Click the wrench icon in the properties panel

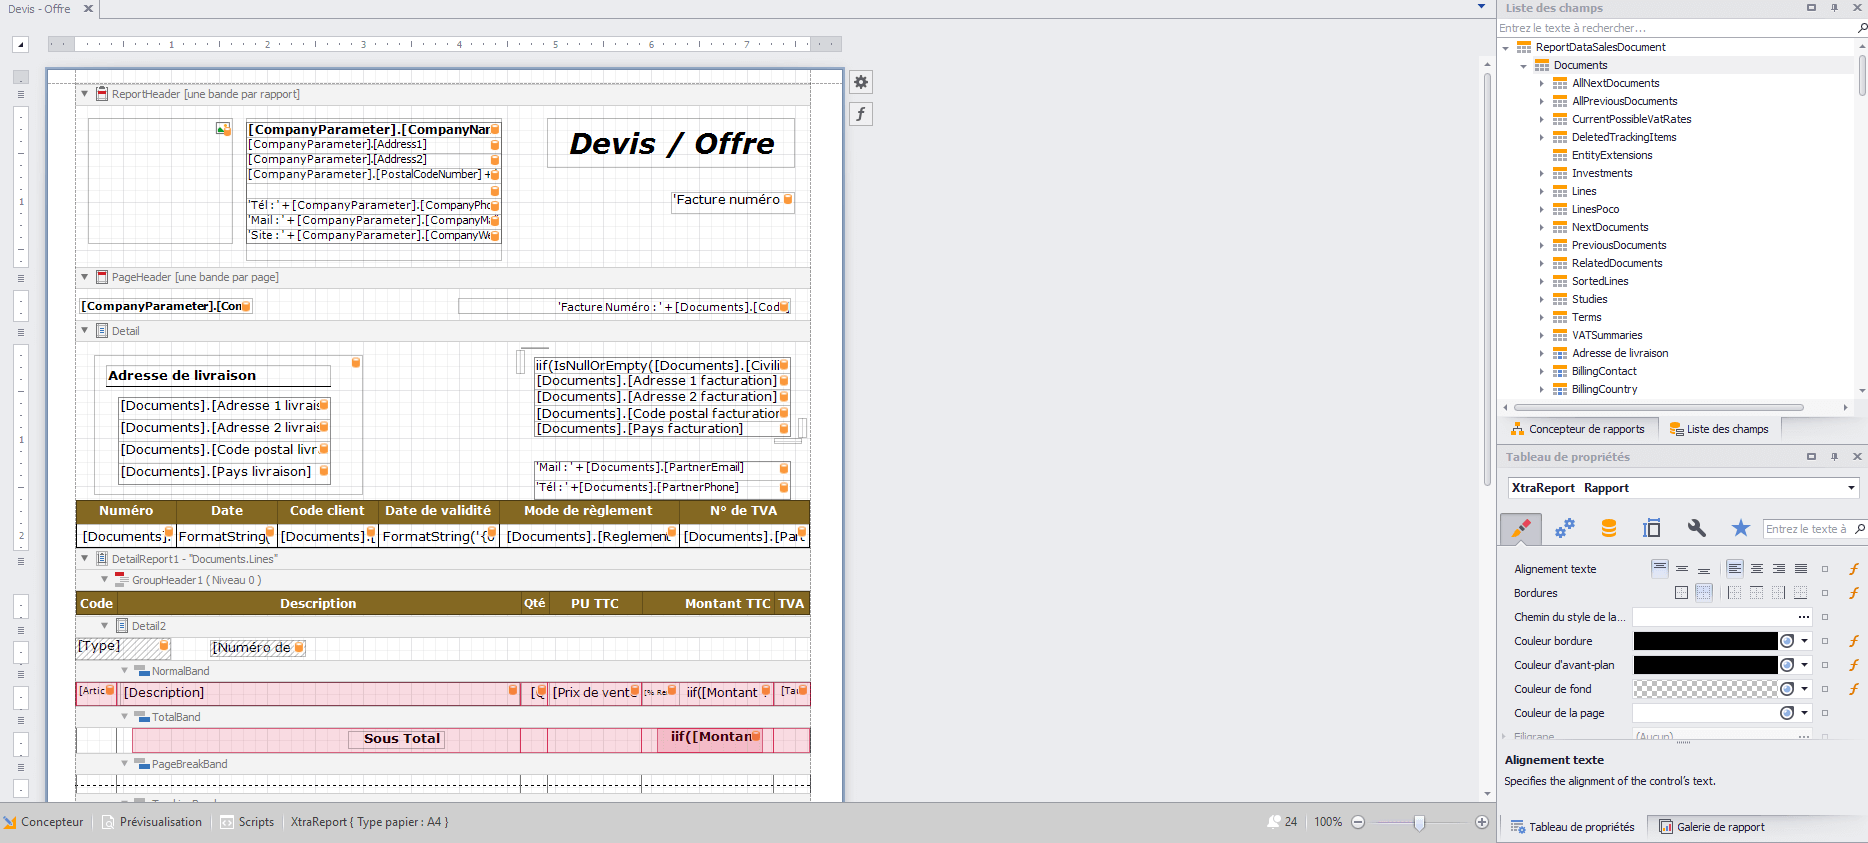[1696, 529]
